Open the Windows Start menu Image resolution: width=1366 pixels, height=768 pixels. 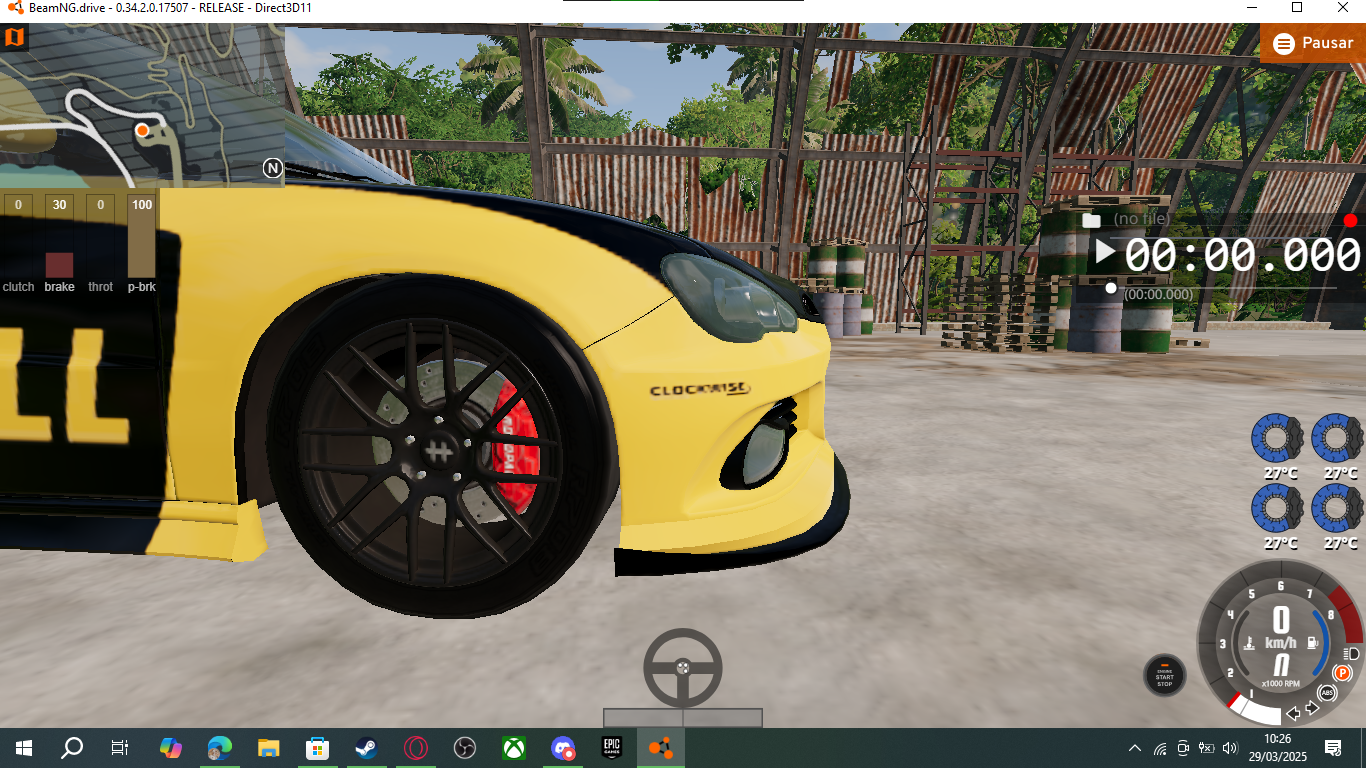click(x=24, y=748)
